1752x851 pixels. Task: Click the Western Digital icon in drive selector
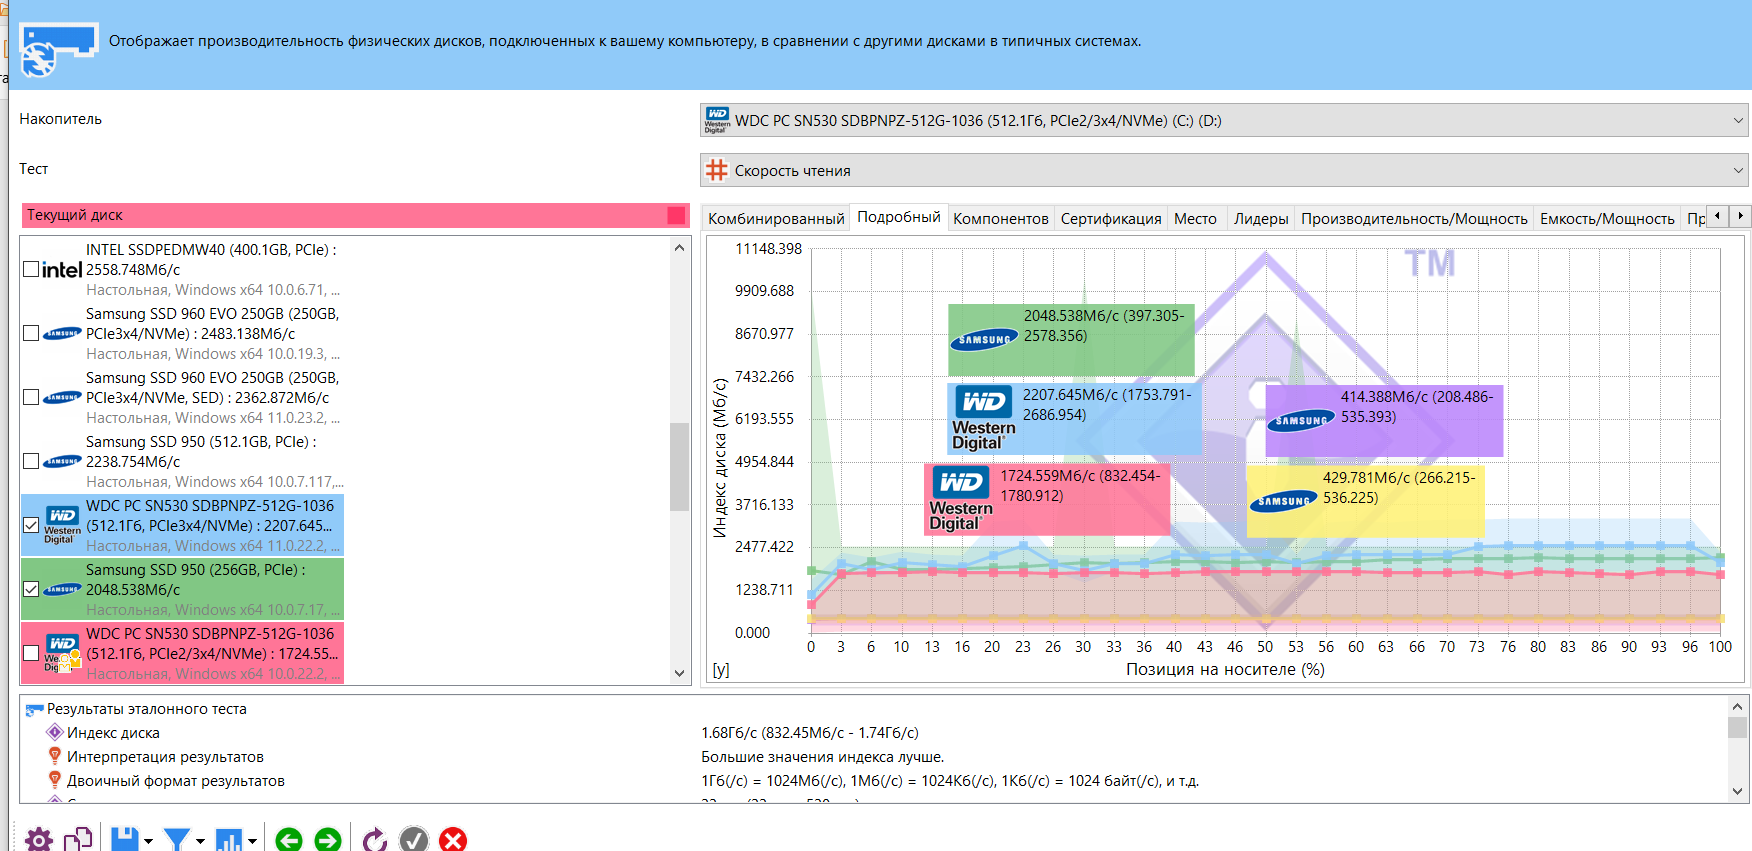click(x=717, y=120)
